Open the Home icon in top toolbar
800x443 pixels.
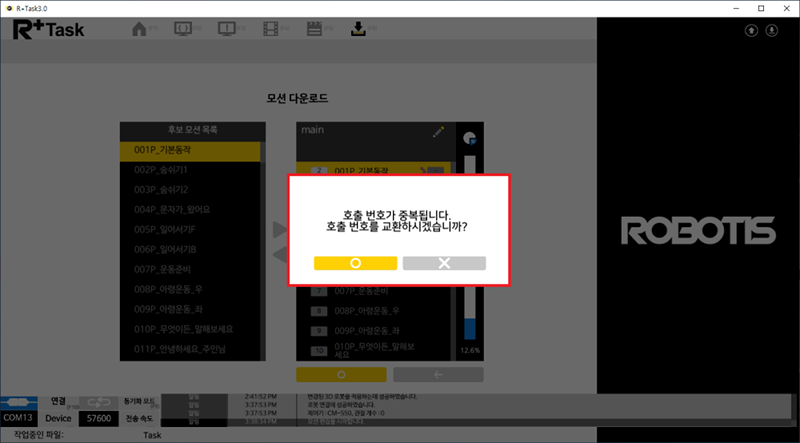(x=140, y=28)
